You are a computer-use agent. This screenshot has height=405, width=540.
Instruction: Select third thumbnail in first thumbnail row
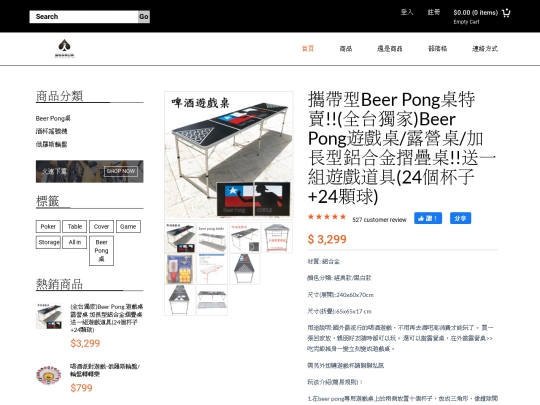click(x=245, y=238)
